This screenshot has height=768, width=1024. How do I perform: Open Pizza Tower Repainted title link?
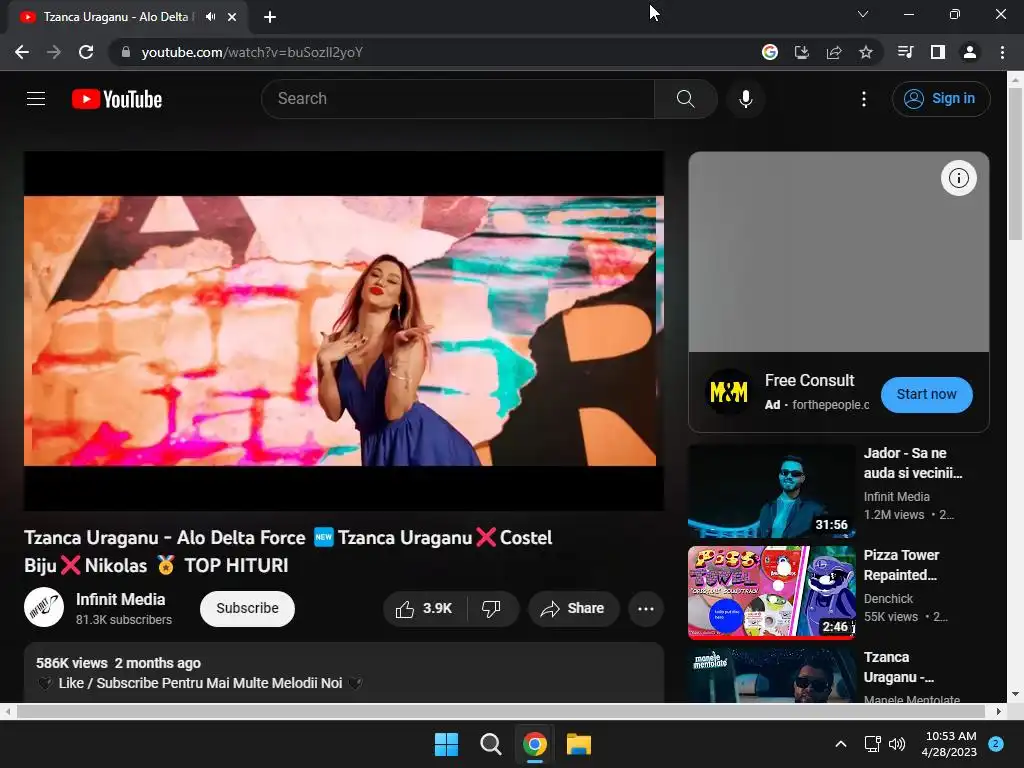click(x=901, y=565)
